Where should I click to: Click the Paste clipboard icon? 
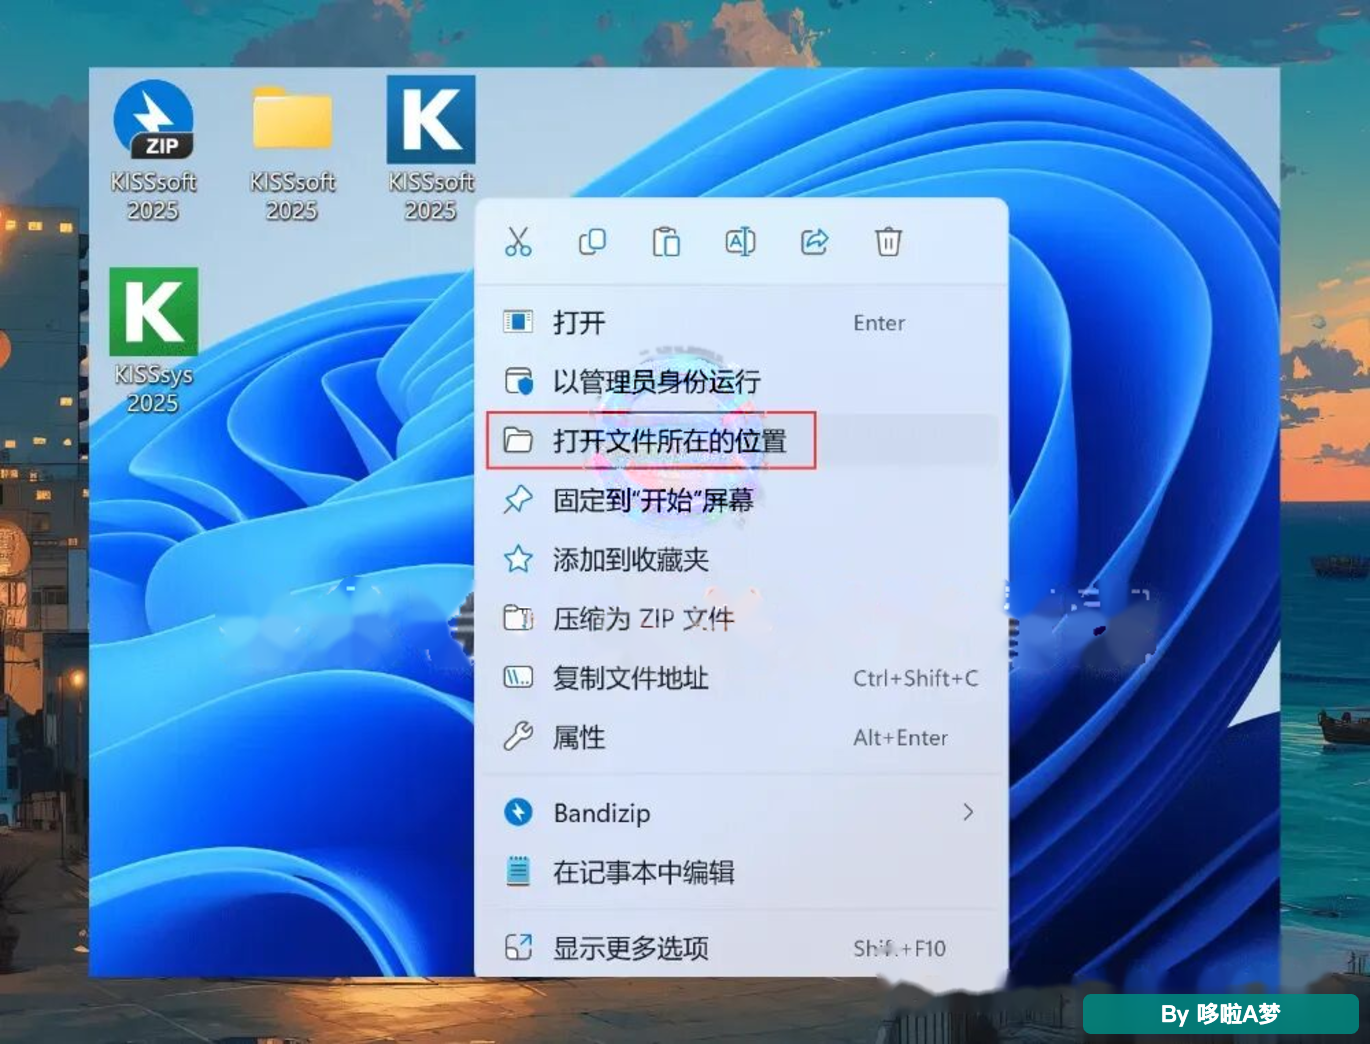coord(666,242)
